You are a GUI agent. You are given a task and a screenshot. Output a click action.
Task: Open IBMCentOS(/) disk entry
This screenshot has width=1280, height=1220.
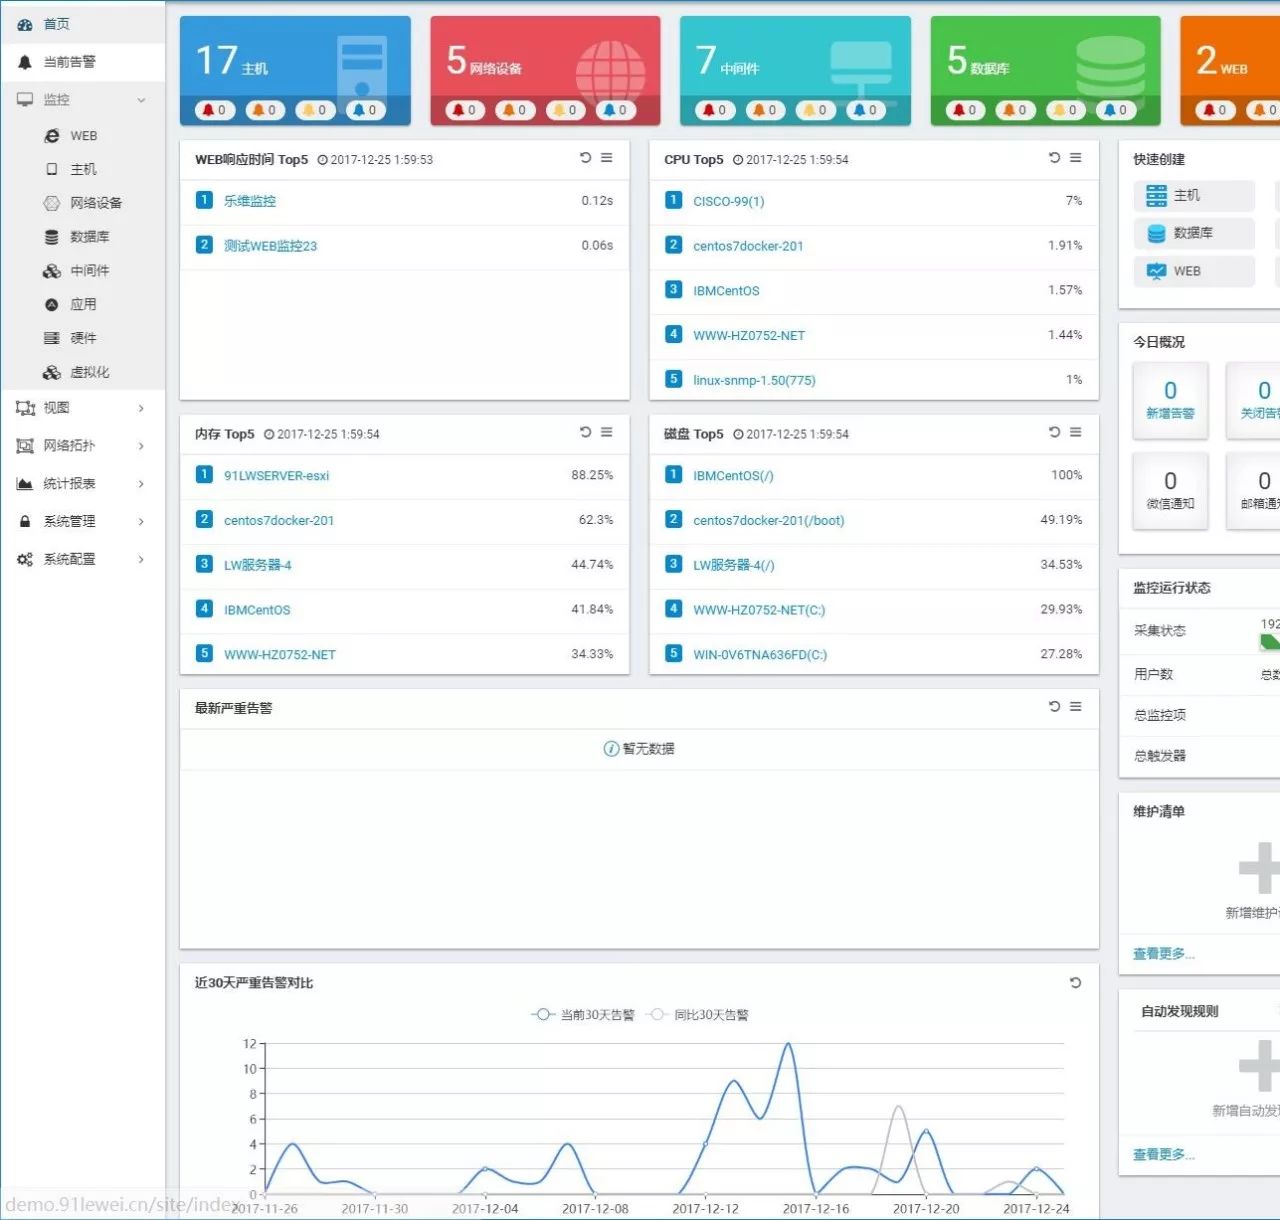coord(733,476)
